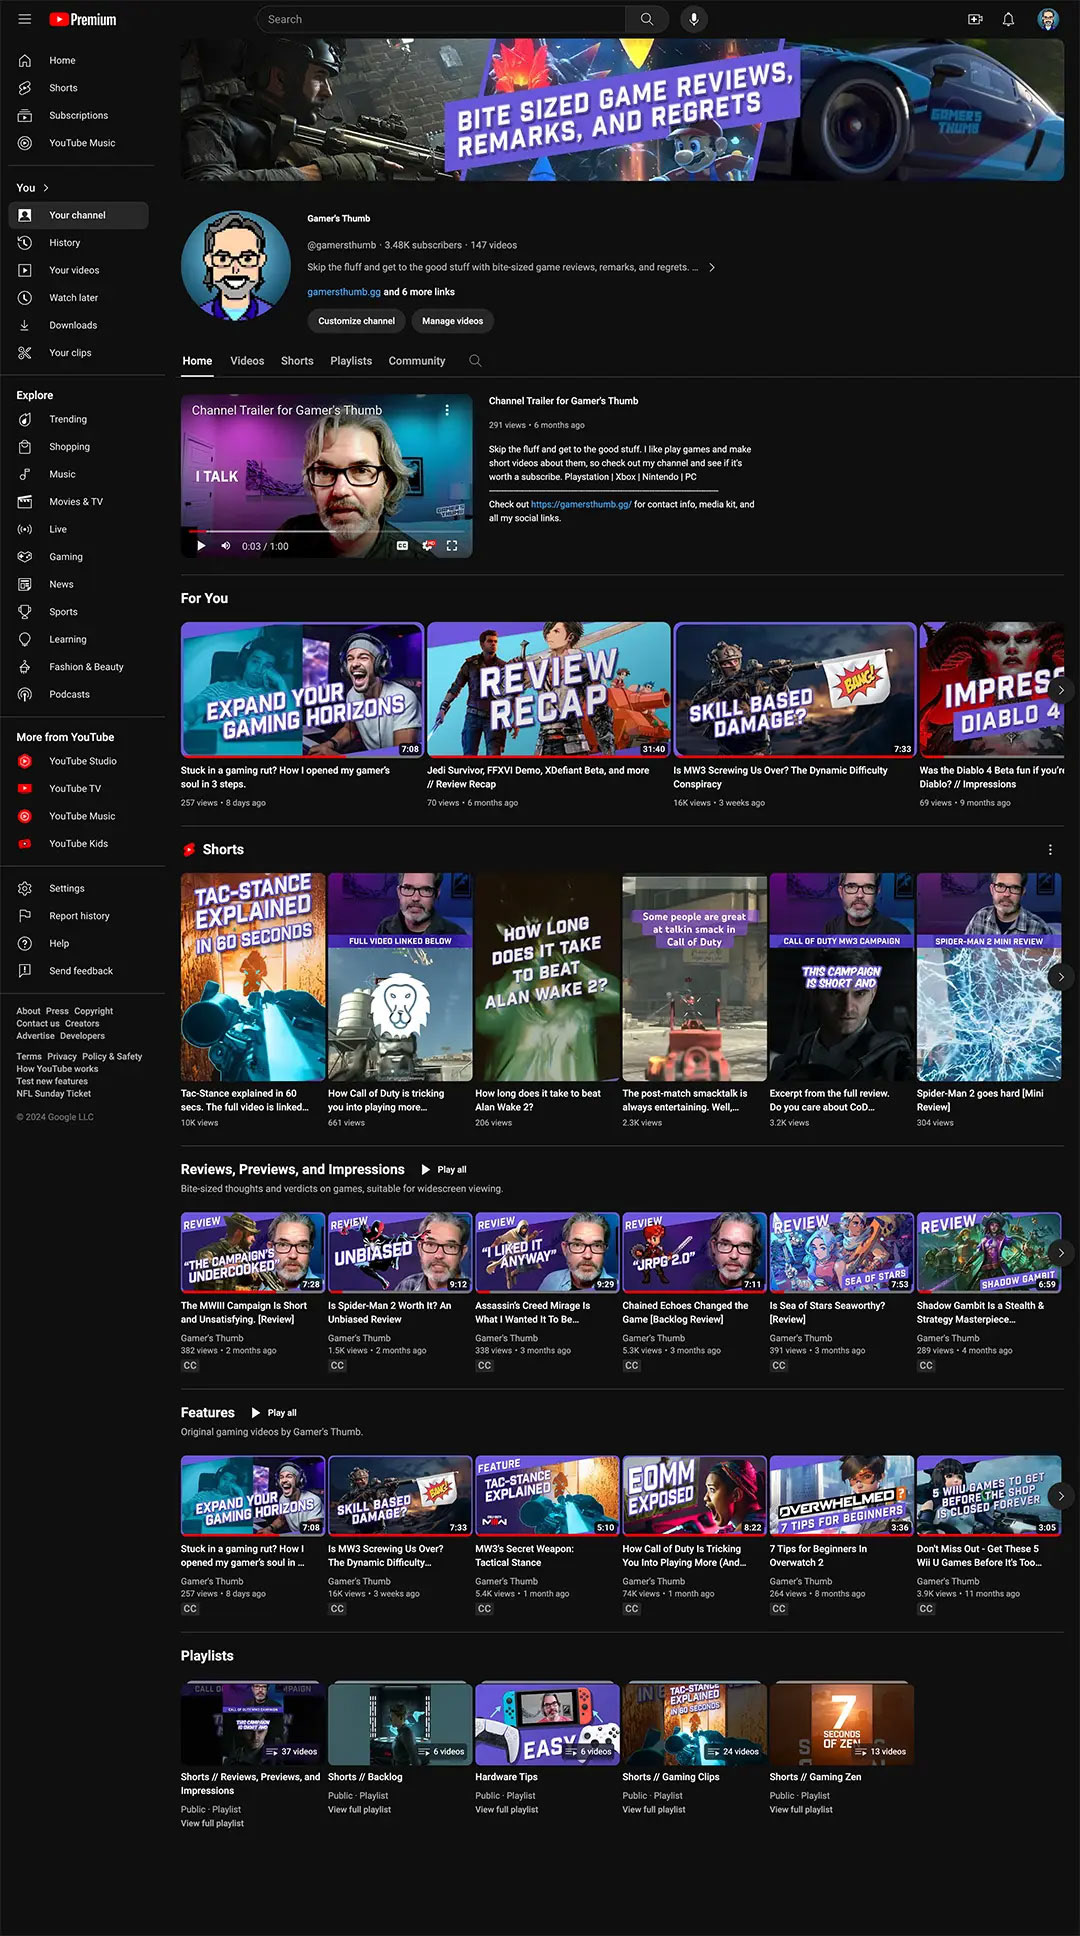Open the account avatar menu

1048,19
